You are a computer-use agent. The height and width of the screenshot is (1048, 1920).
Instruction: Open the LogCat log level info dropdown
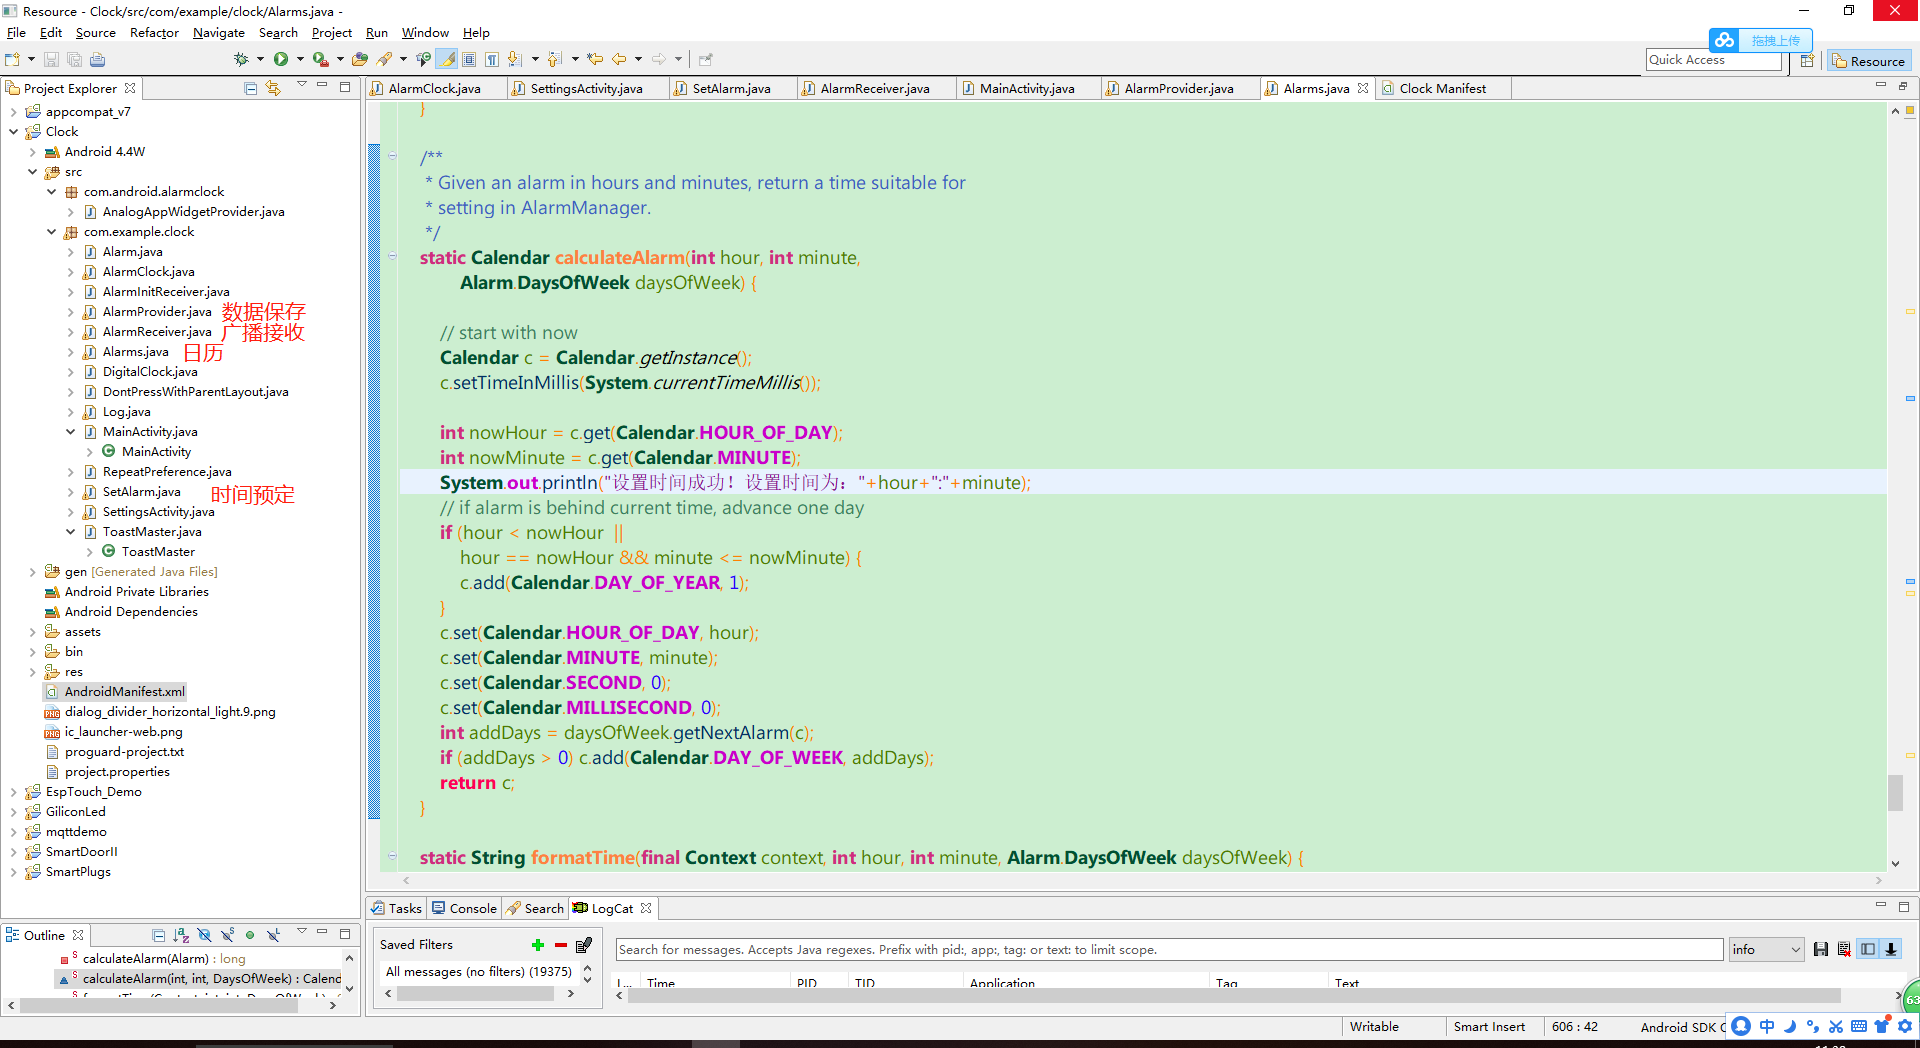click(x=1766, y=949)
